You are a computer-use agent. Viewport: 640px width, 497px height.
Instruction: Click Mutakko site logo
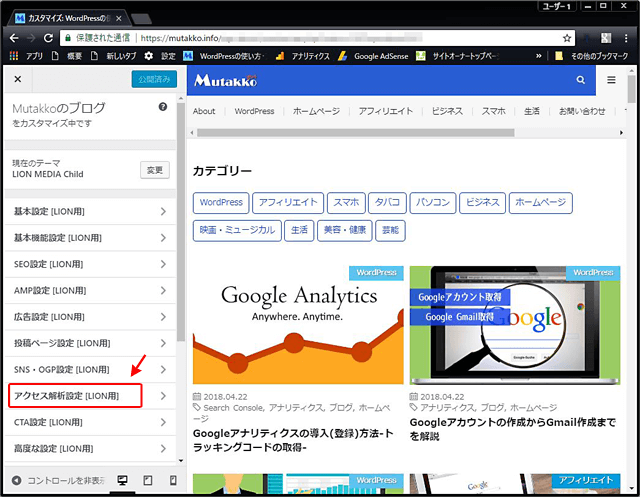pyautogui.click(x=226, y=80)
